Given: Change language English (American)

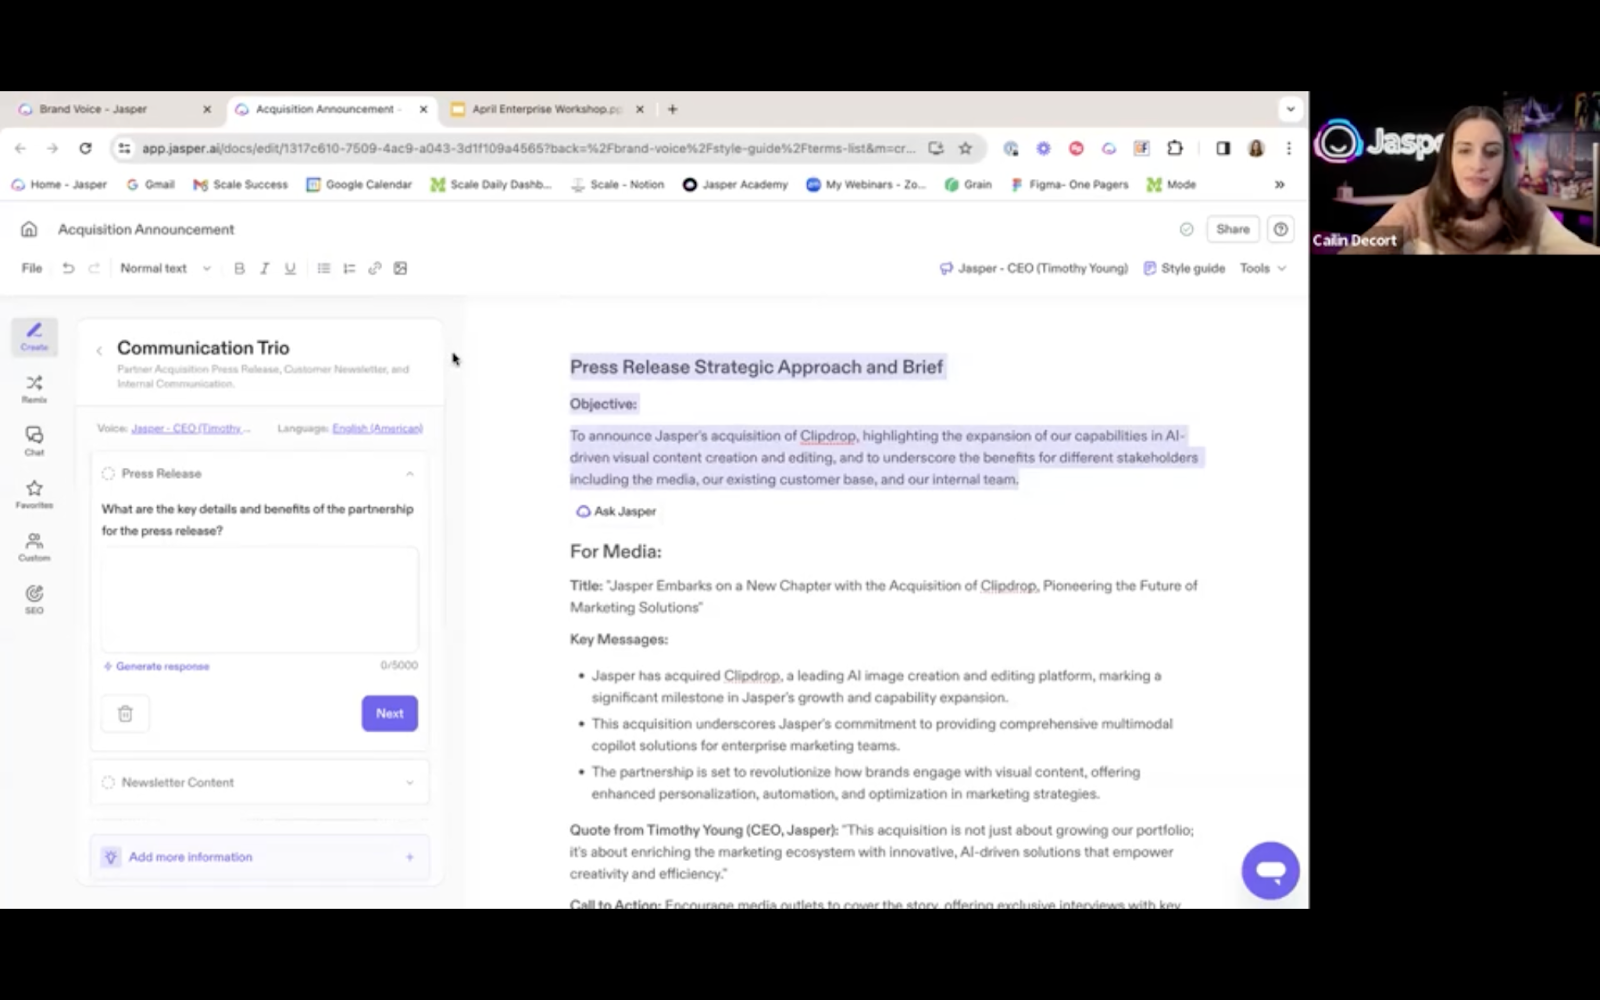Looking at the screenshot, I should [x=377, y=428].
